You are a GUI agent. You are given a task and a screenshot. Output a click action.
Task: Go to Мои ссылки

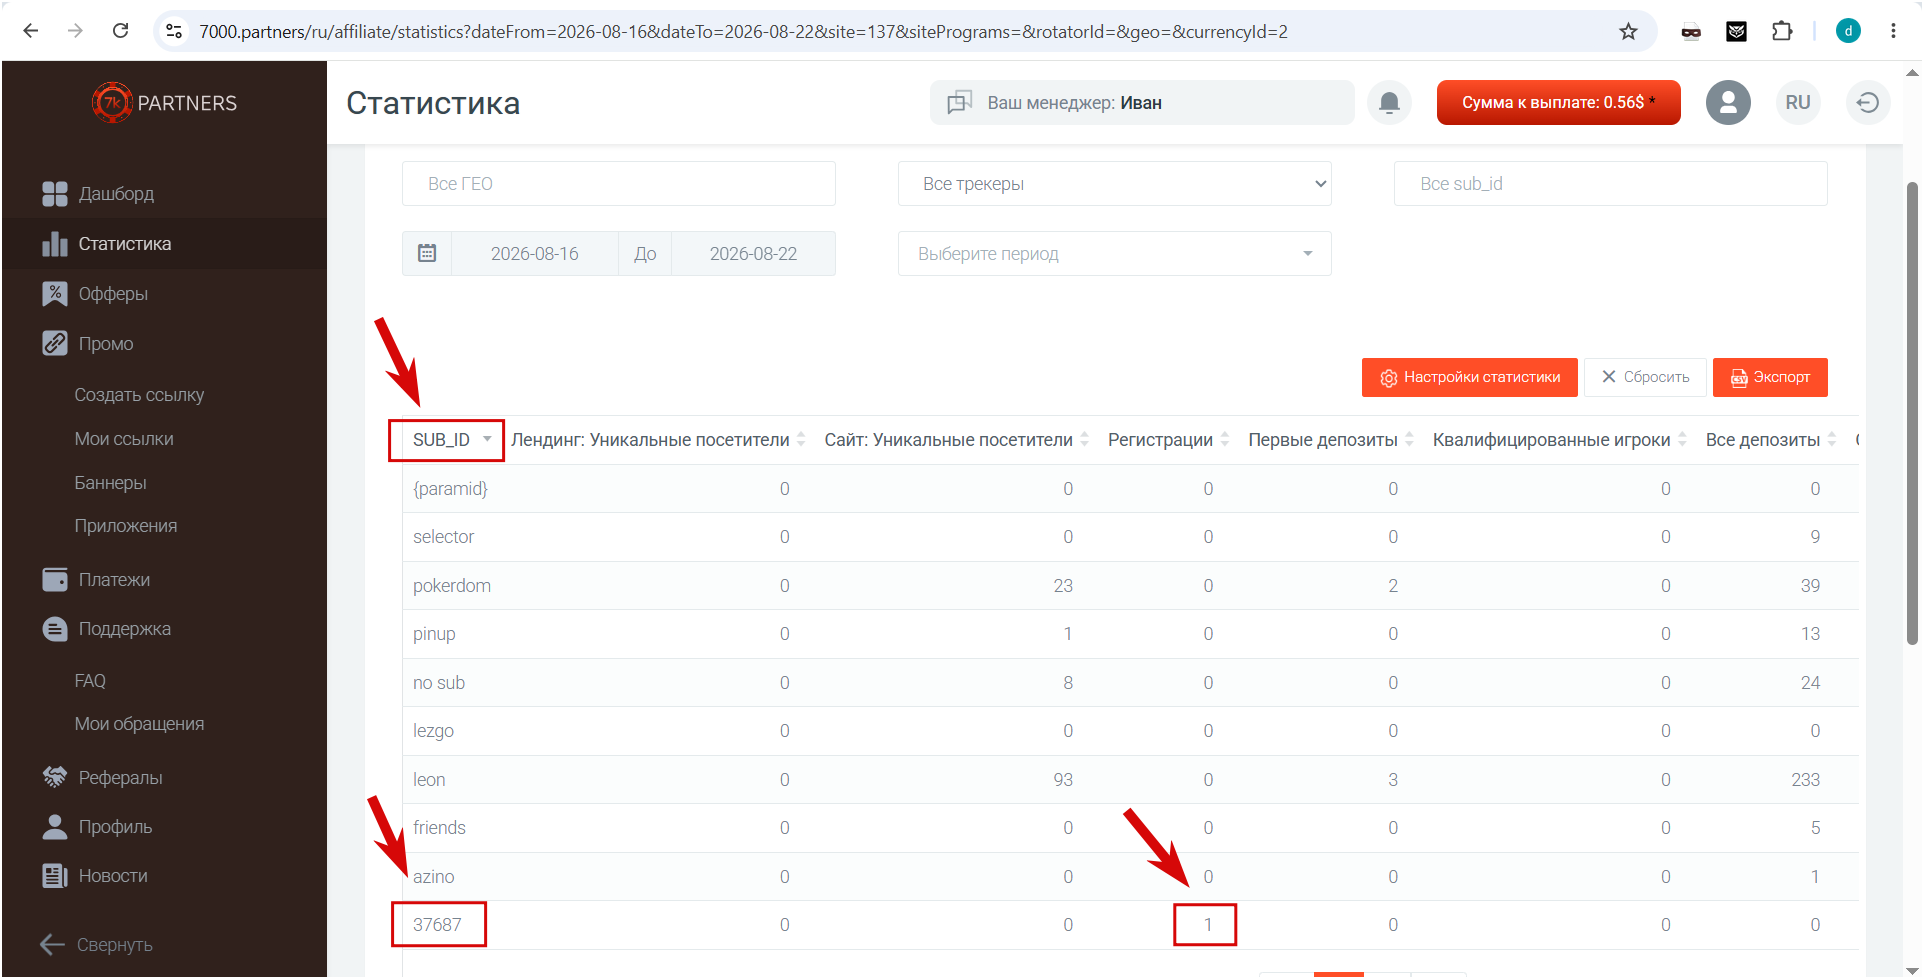pyautogui.click(x=124, y=438)
